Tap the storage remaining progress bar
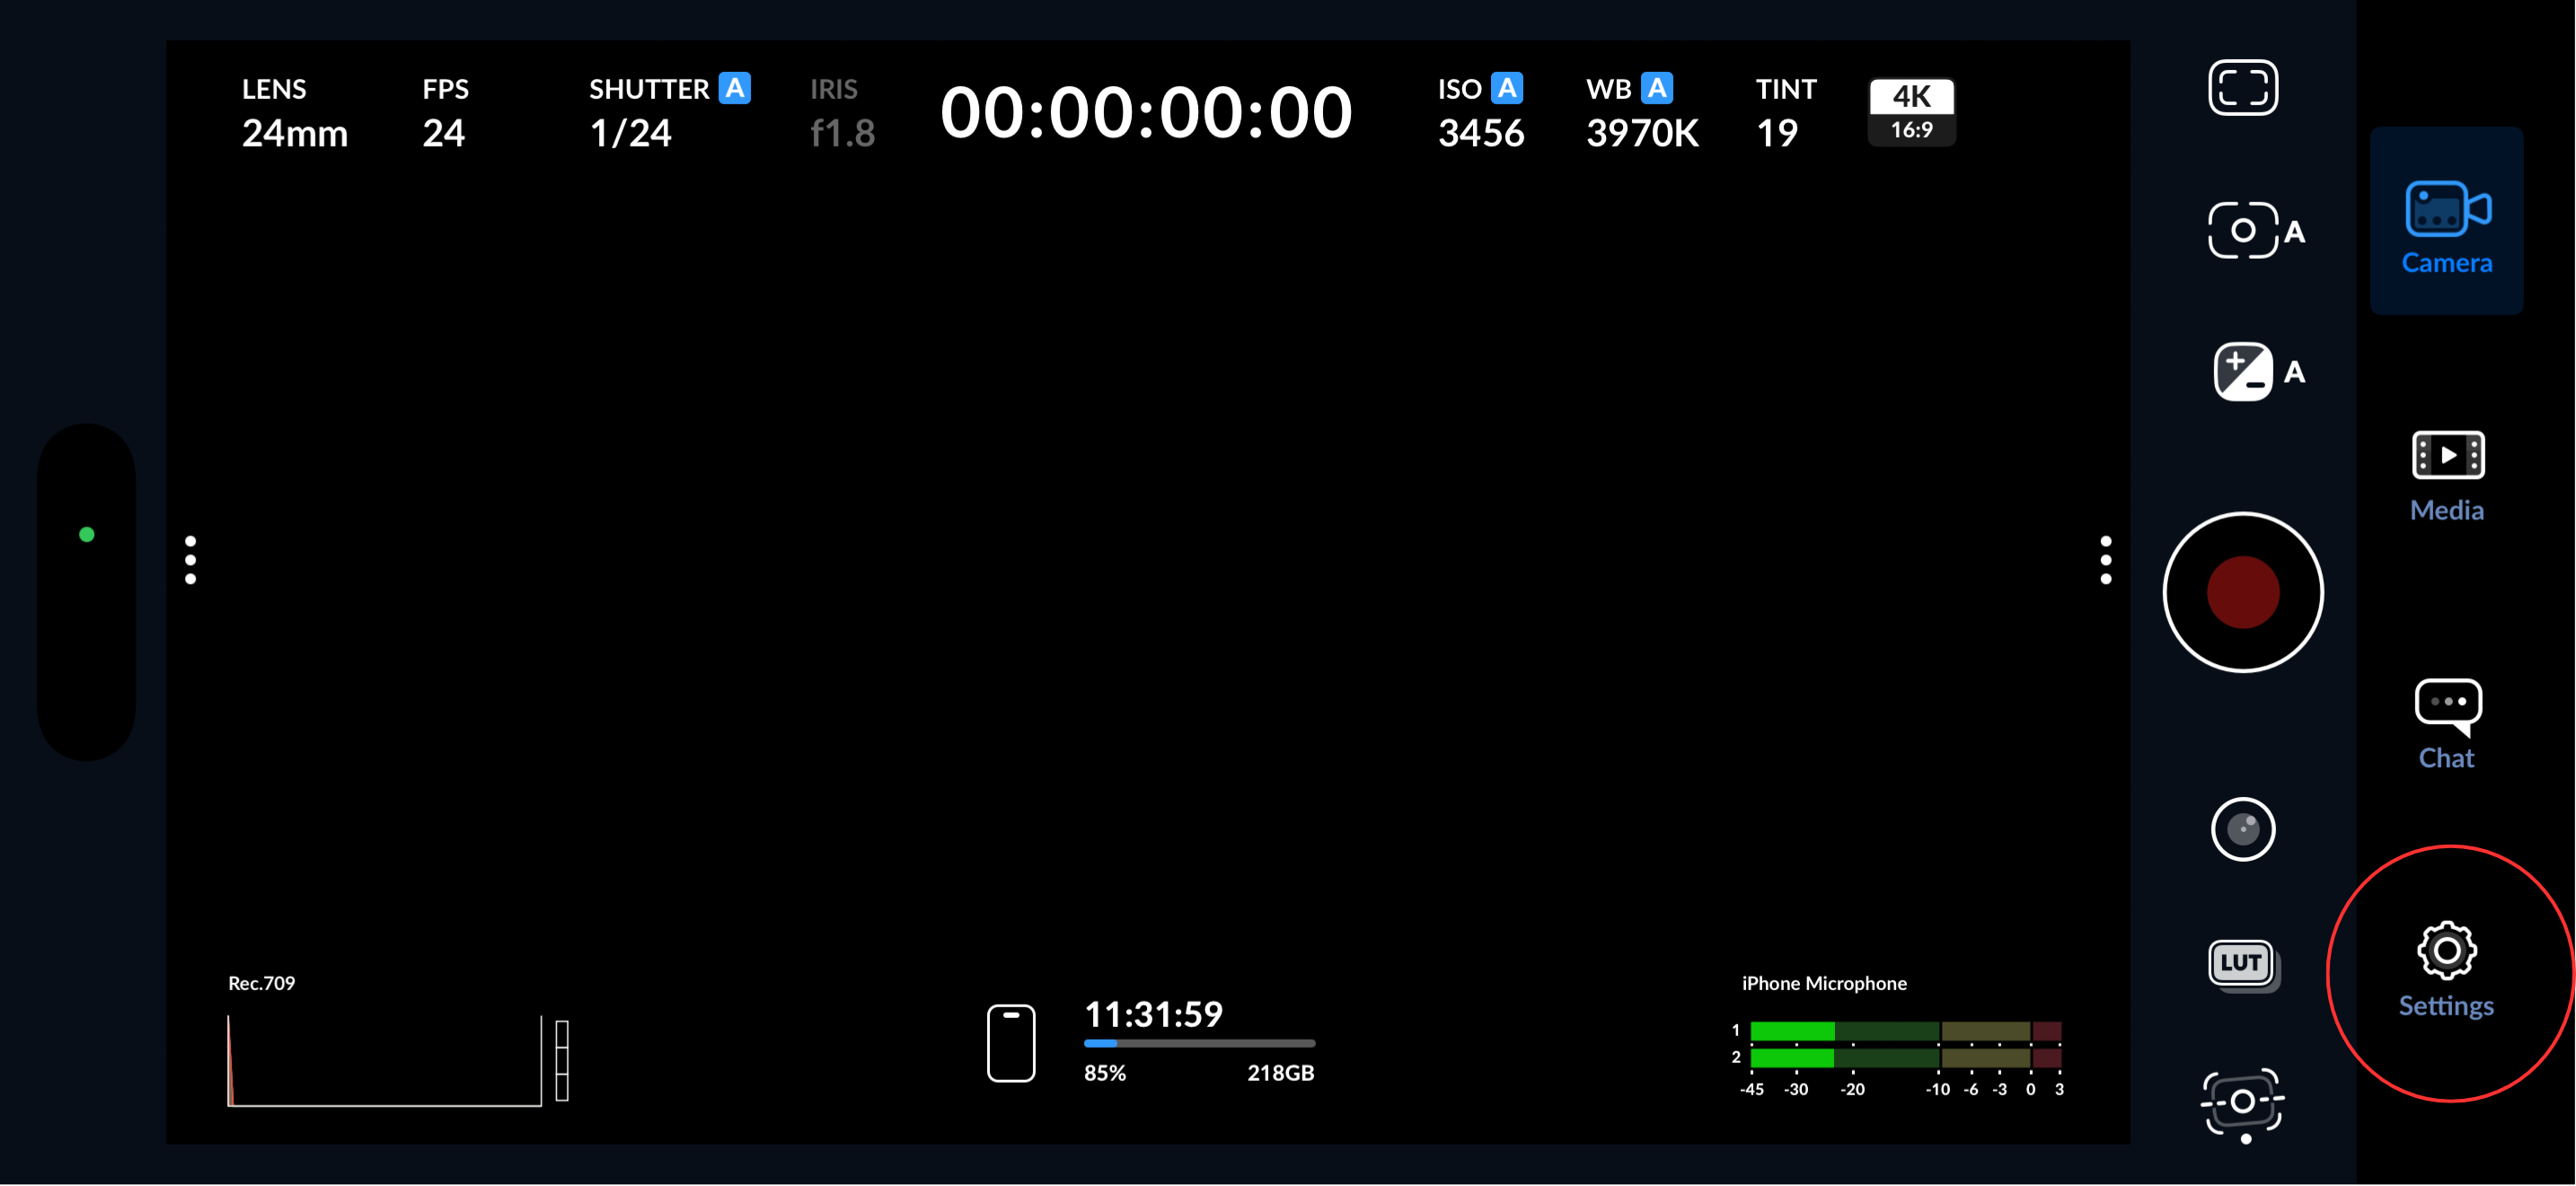 click(x=1198, y=1043)
